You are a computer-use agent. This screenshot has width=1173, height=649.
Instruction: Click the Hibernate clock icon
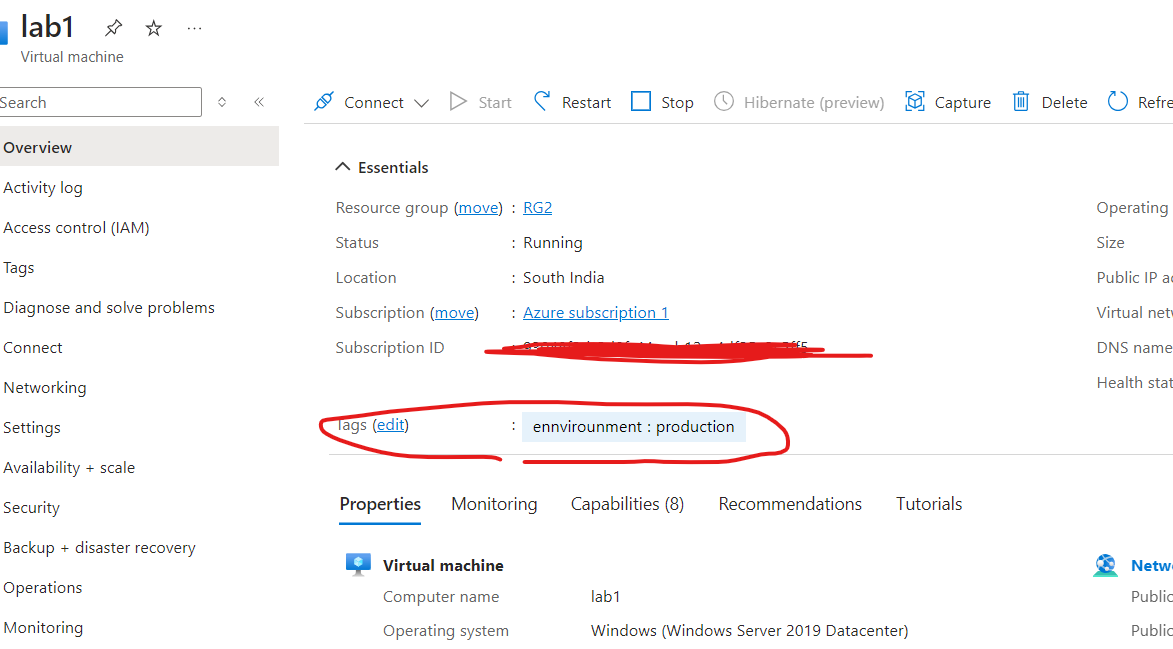(x=723, y=101)
